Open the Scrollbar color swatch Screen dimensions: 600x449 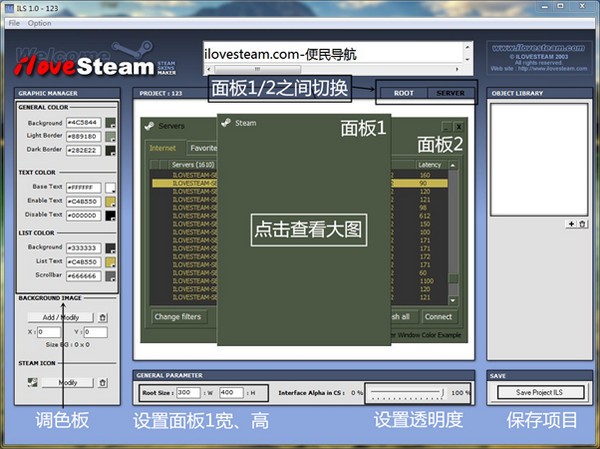point(110,276)
